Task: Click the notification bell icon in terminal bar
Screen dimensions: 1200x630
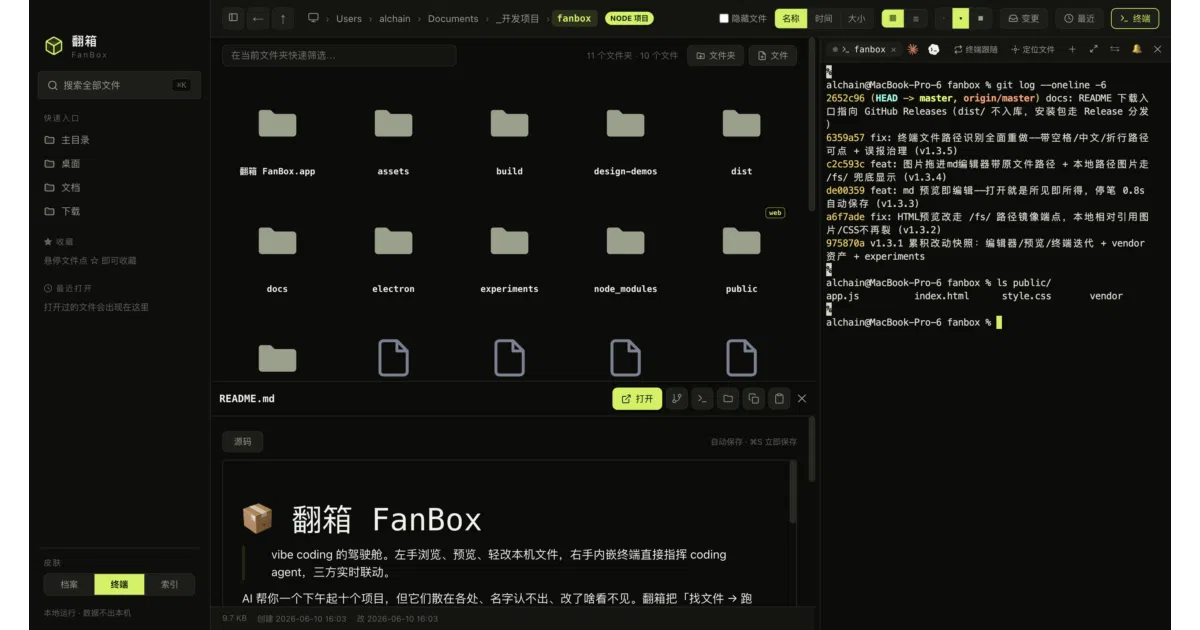Action: (1137, 49)
